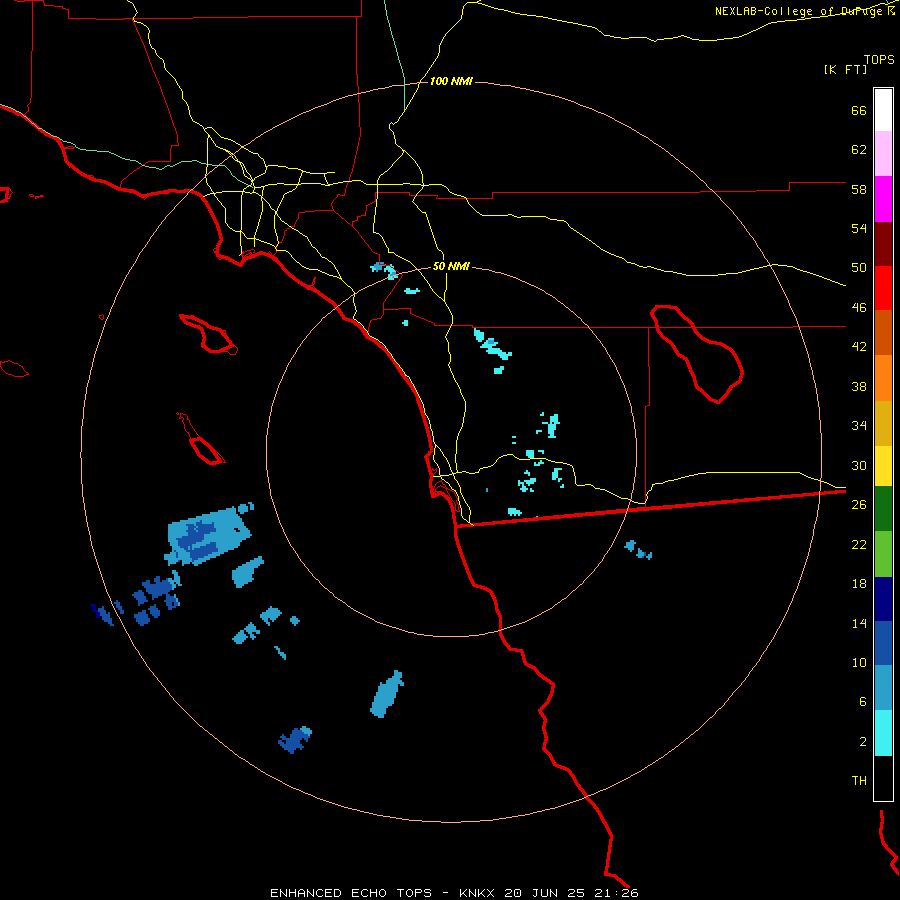Screen dimensions: 900x900
Task: Click the '50' legend value
Action: [859, 268]
